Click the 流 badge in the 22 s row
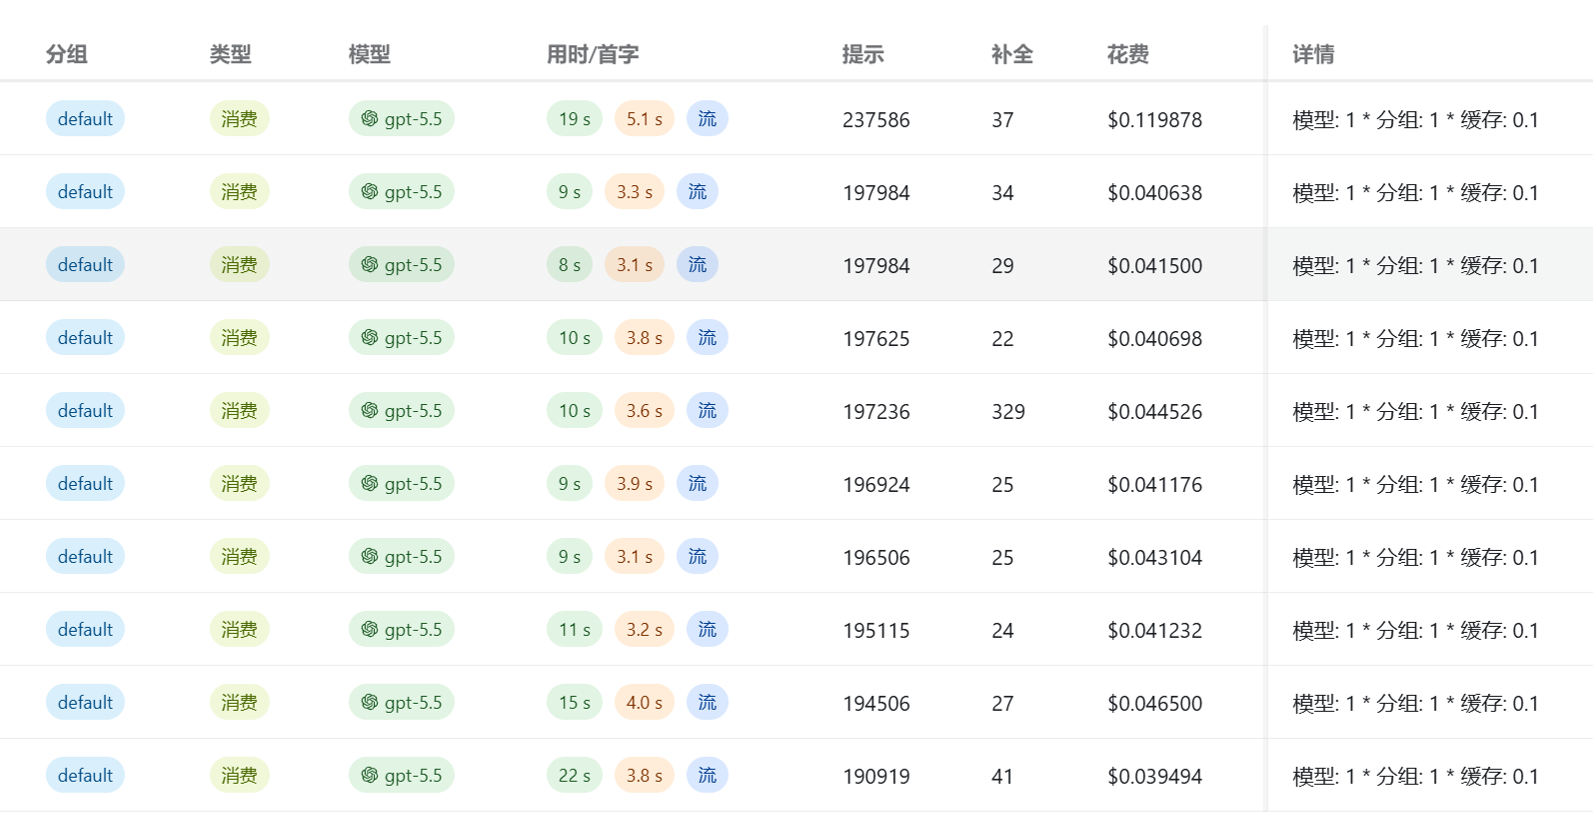 click(707, 775)
